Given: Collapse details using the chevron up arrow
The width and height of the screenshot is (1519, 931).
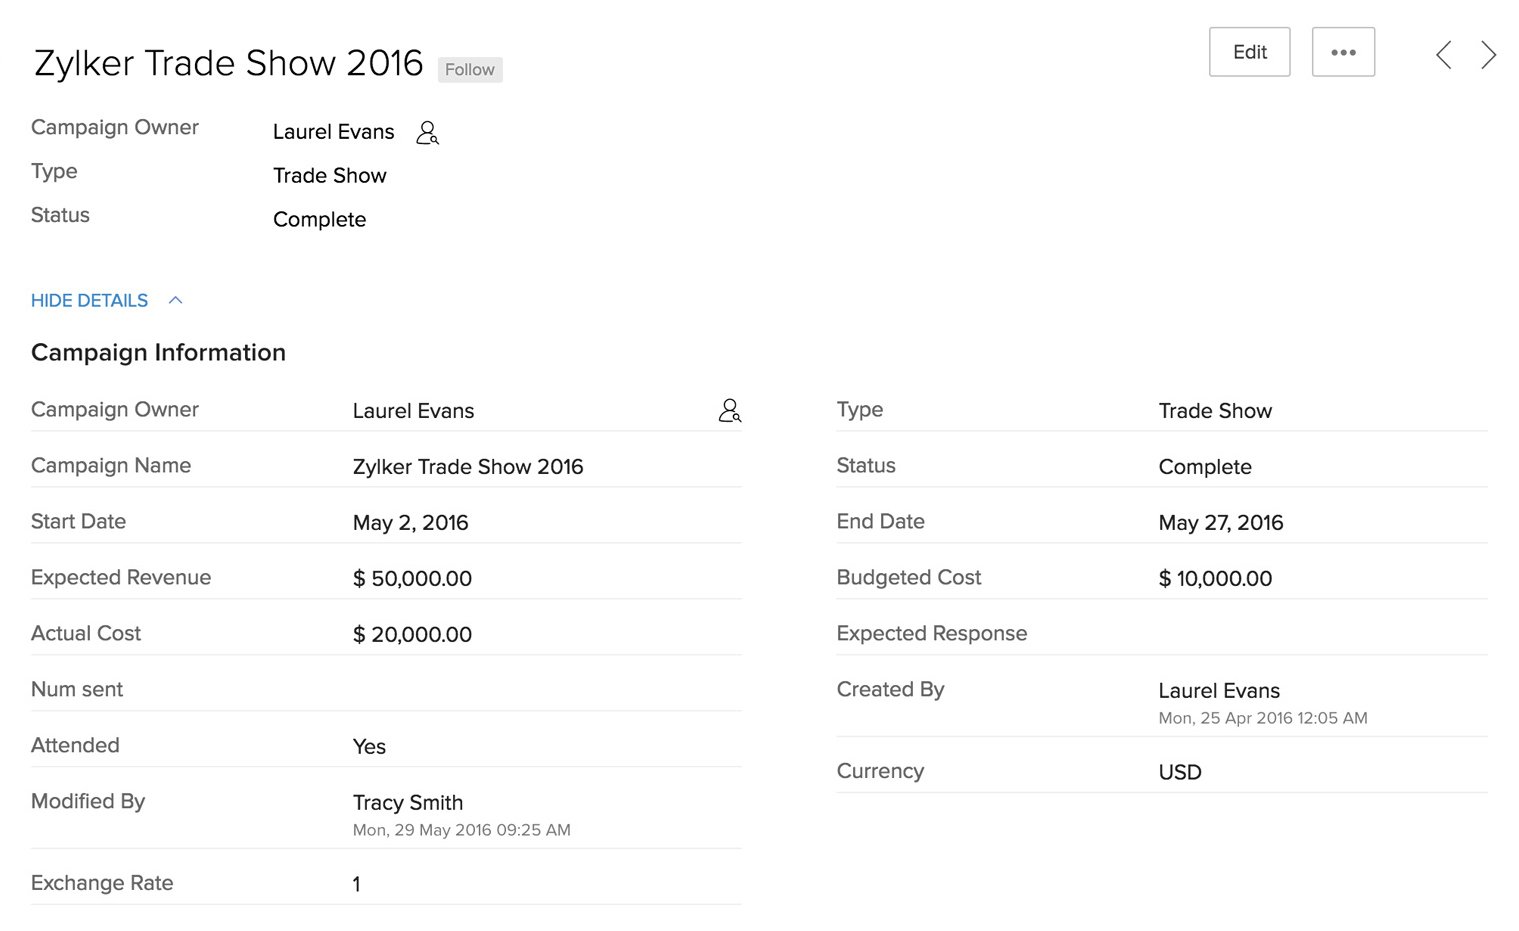Looking at the screenshot, I should coord(176,300).
